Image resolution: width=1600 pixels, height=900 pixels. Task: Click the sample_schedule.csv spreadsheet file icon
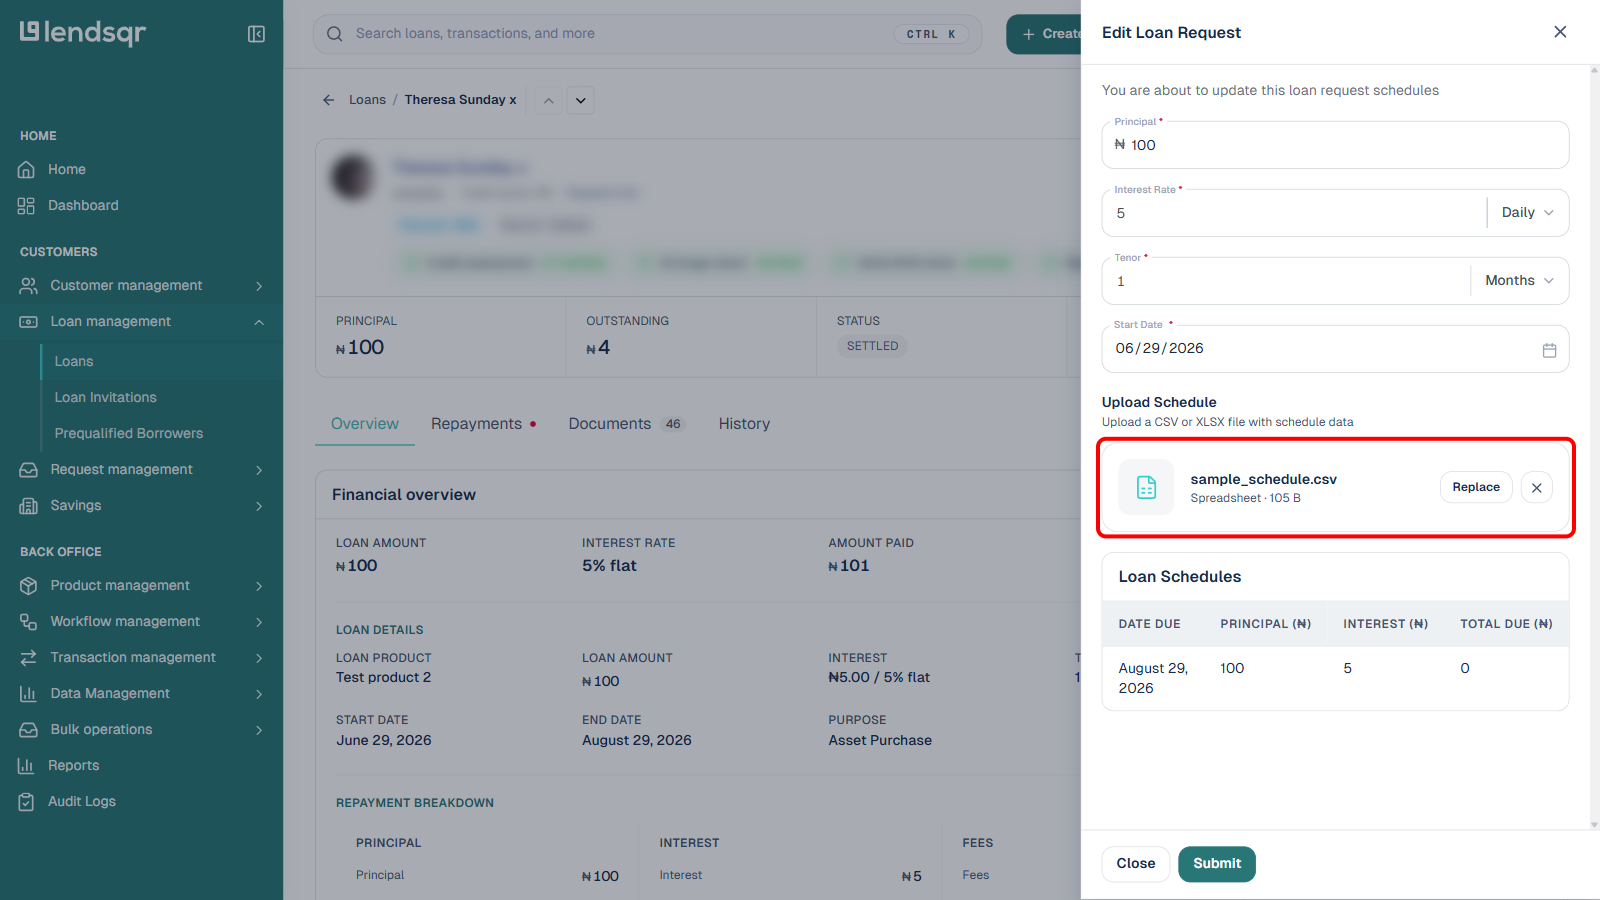click(1146, 488)
